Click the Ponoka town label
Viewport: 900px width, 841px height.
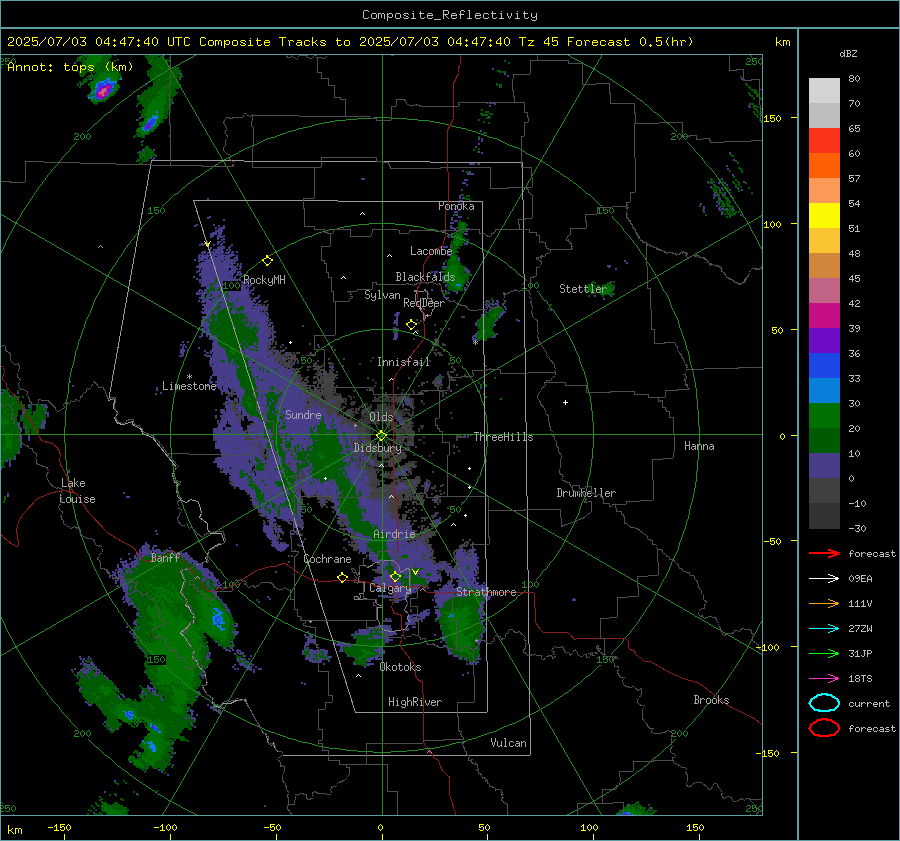[456, 206]
